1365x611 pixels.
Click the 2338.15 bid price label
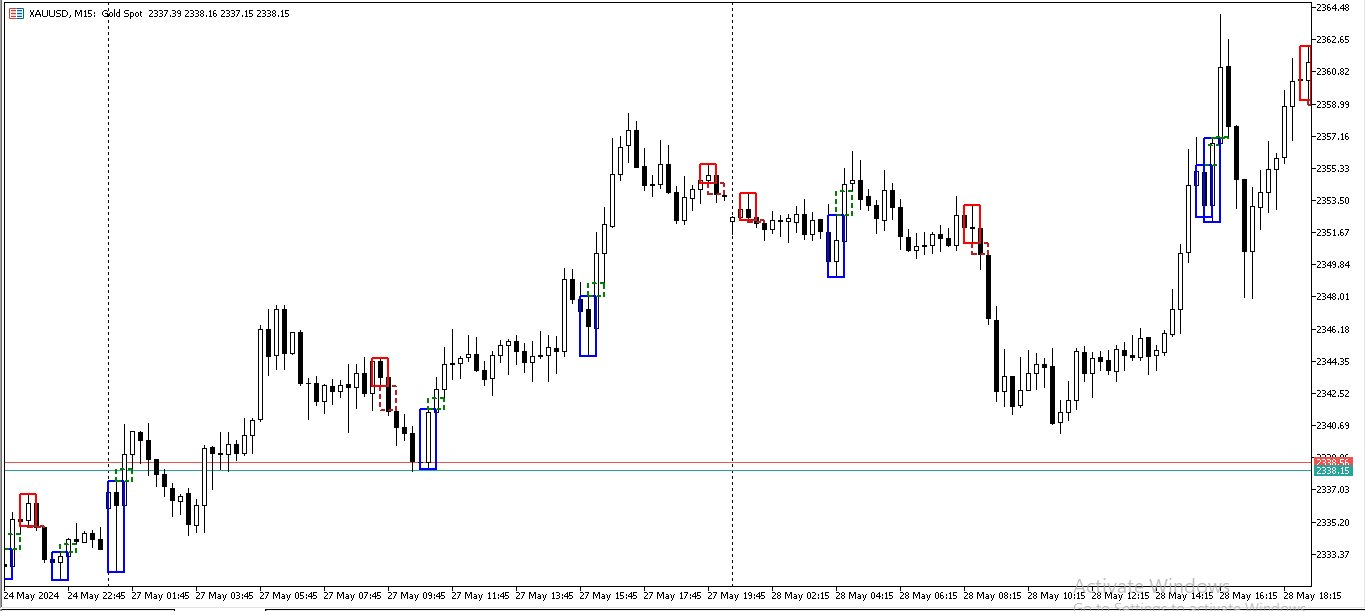tap(1334, 470)
